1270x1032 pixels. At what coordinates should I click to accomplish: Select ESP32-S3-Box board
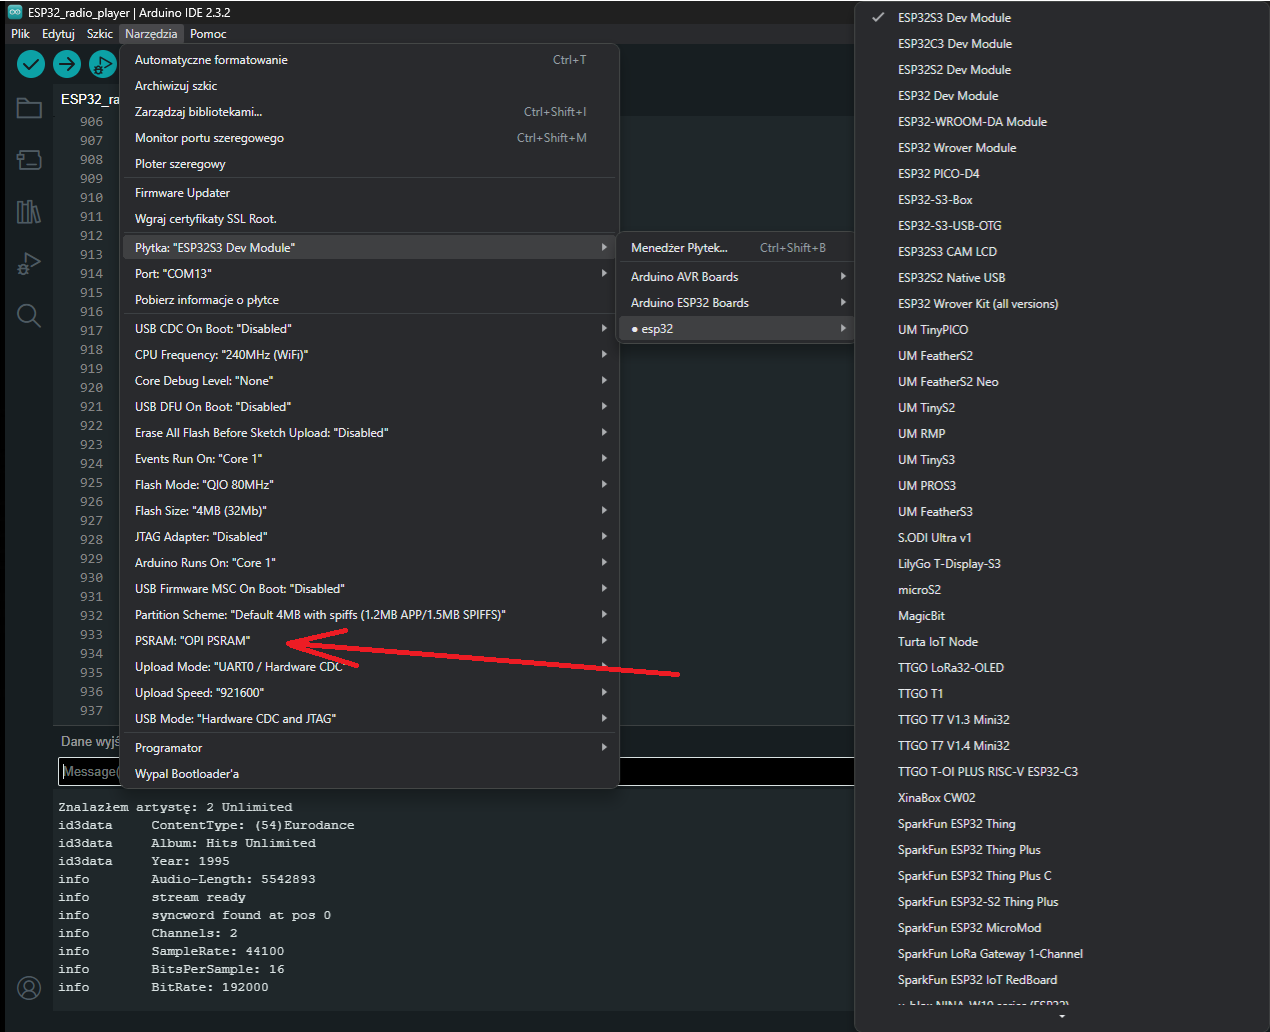tap(1062, 200)
